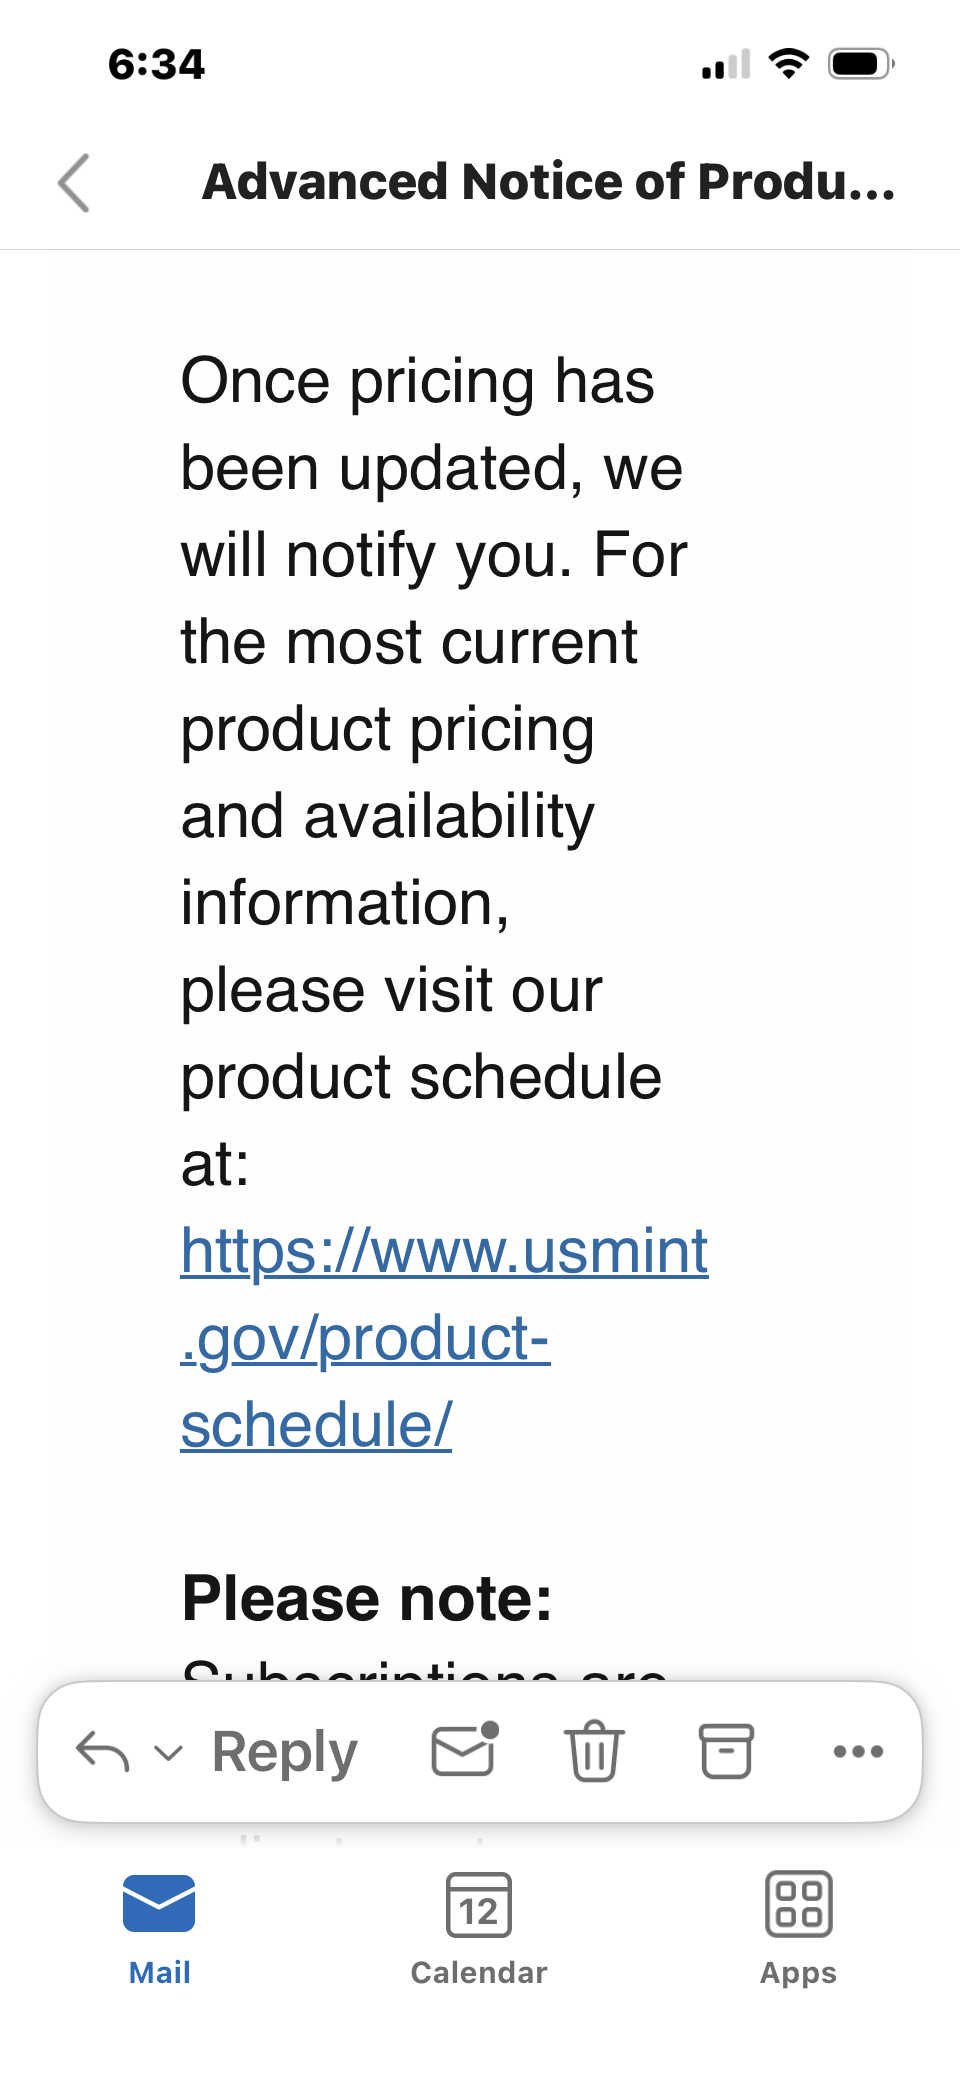
Task: Tap the 6:34 clock in status bar
Action: point(156,65)
